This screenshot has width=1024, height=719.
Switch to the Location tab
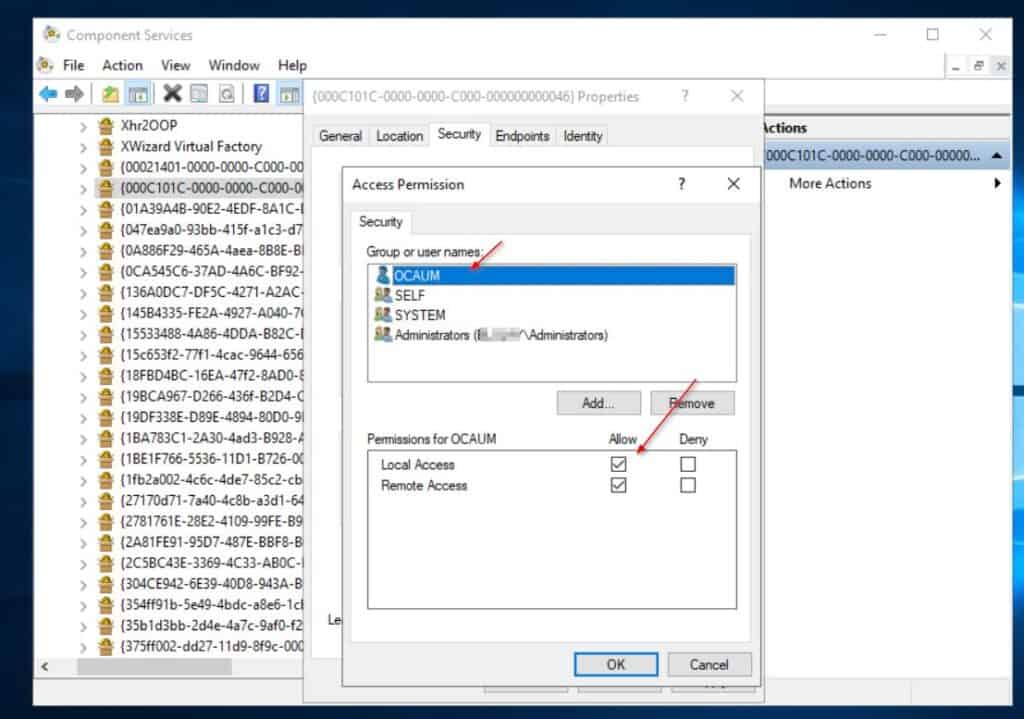coord(400,136)
